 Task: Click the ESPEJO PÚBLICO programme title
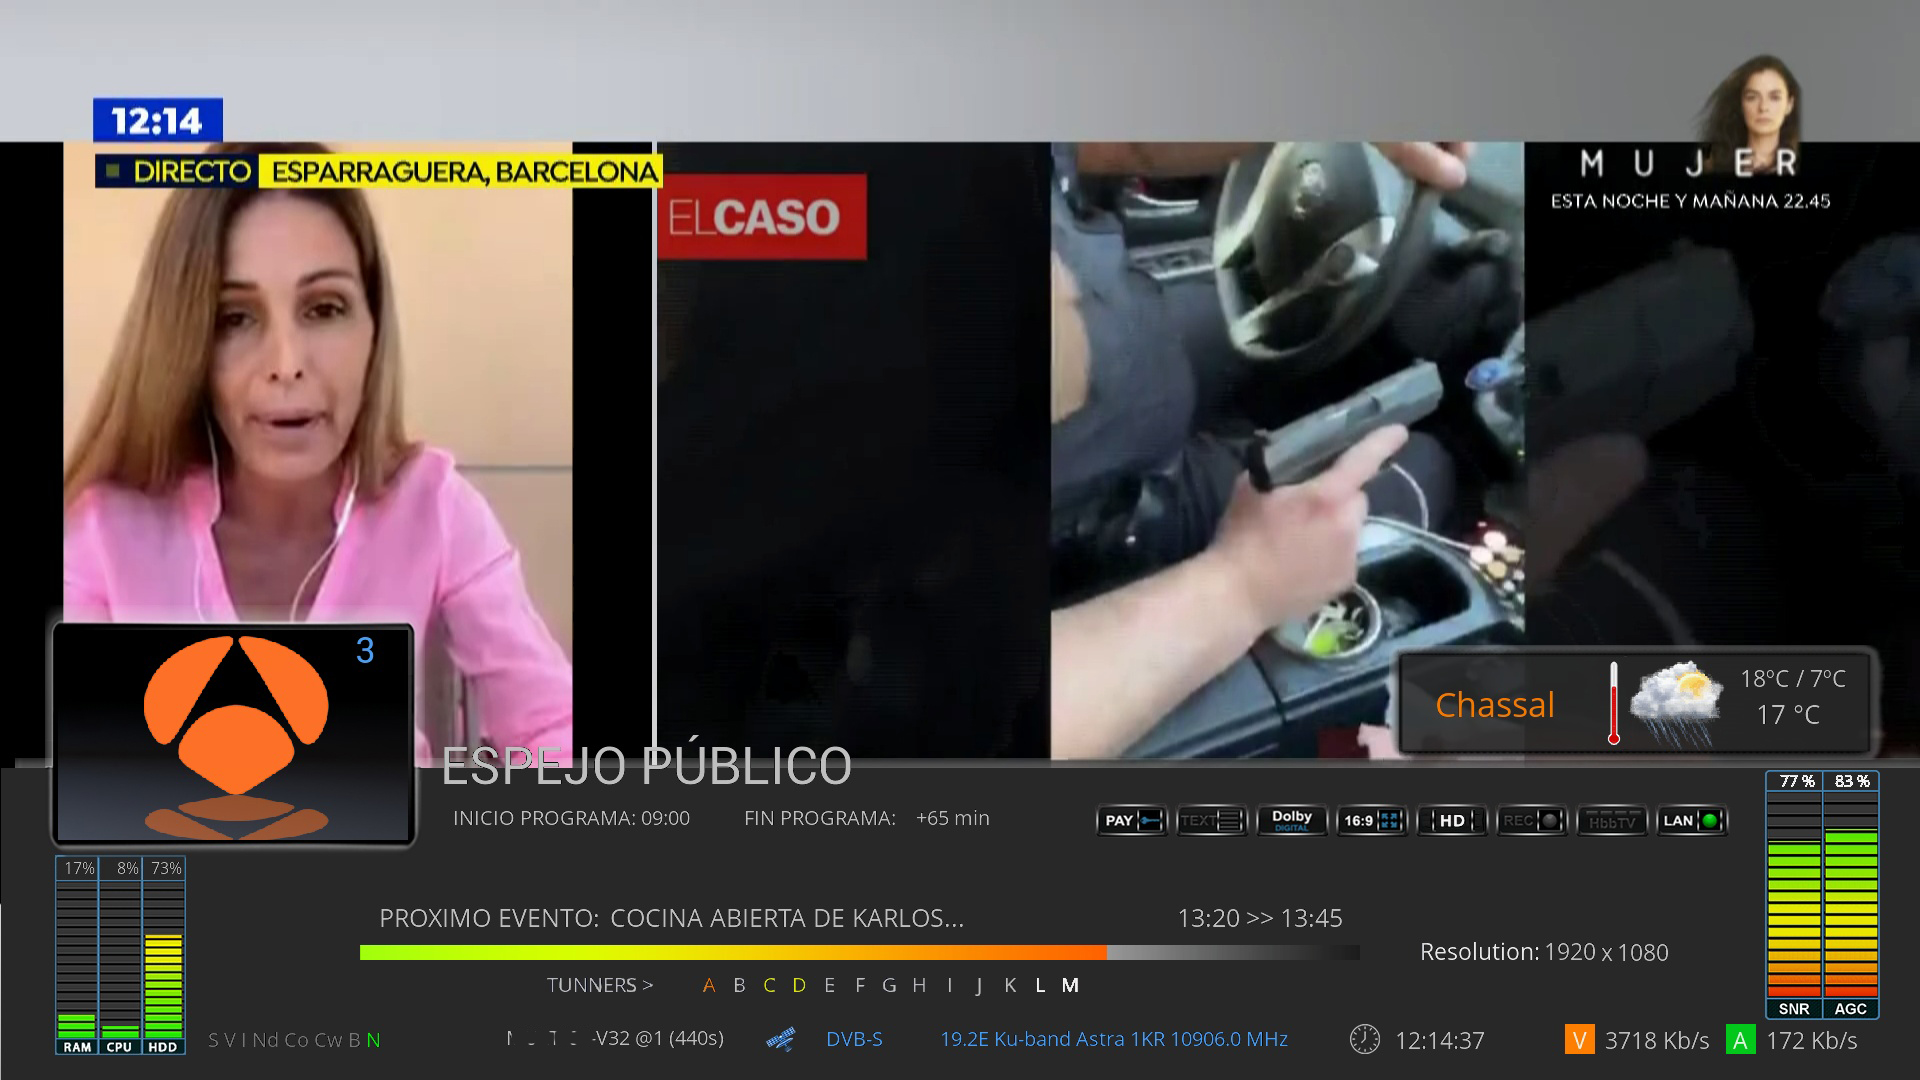(646, 766)
